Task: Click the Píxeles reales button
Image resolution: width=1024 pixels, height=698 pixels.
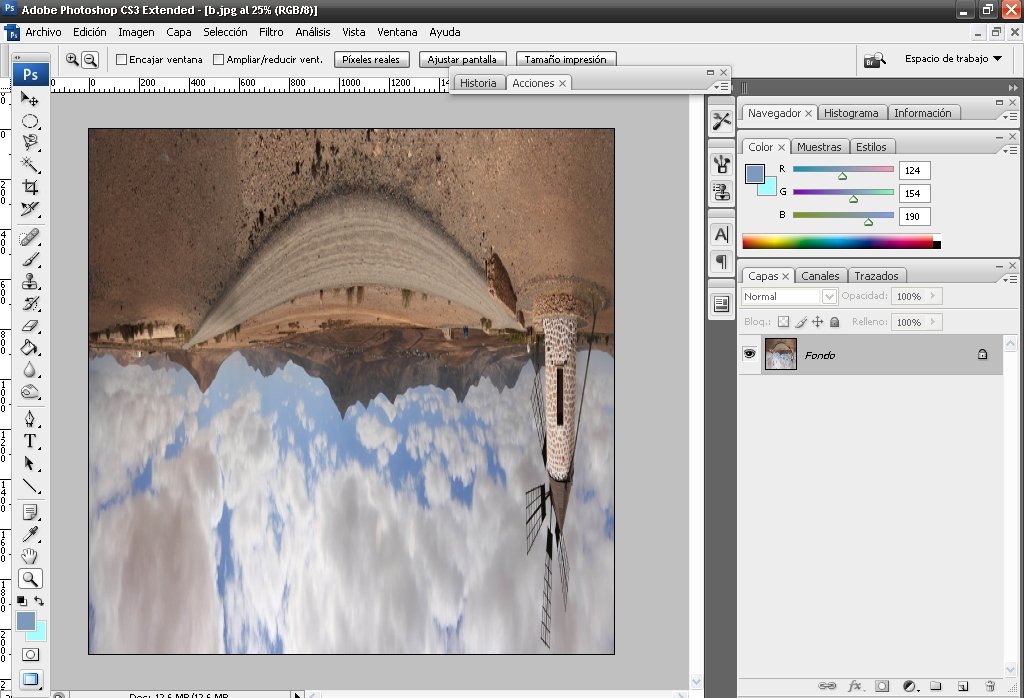Action: tap(371, 60)
